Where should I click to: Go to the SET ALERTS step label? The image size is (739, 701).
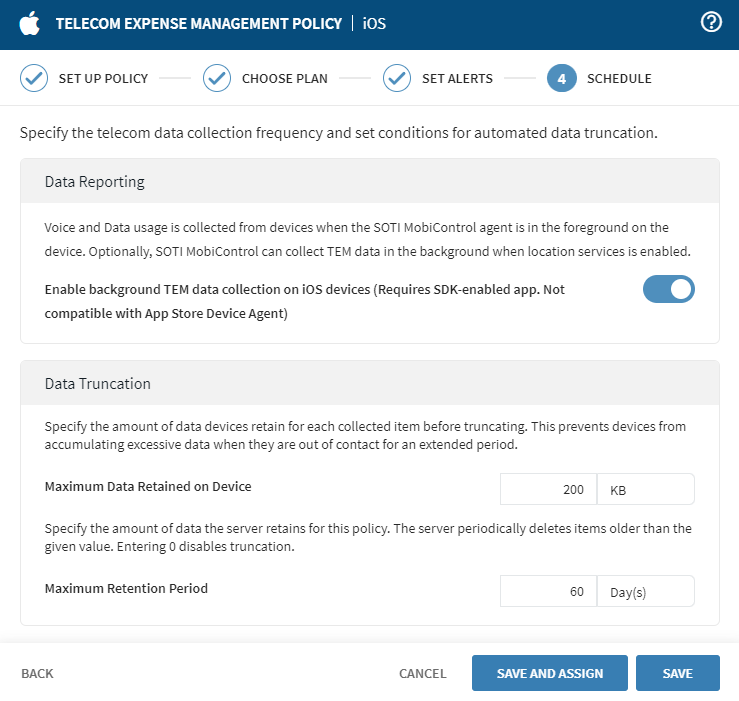coord(457,78)
